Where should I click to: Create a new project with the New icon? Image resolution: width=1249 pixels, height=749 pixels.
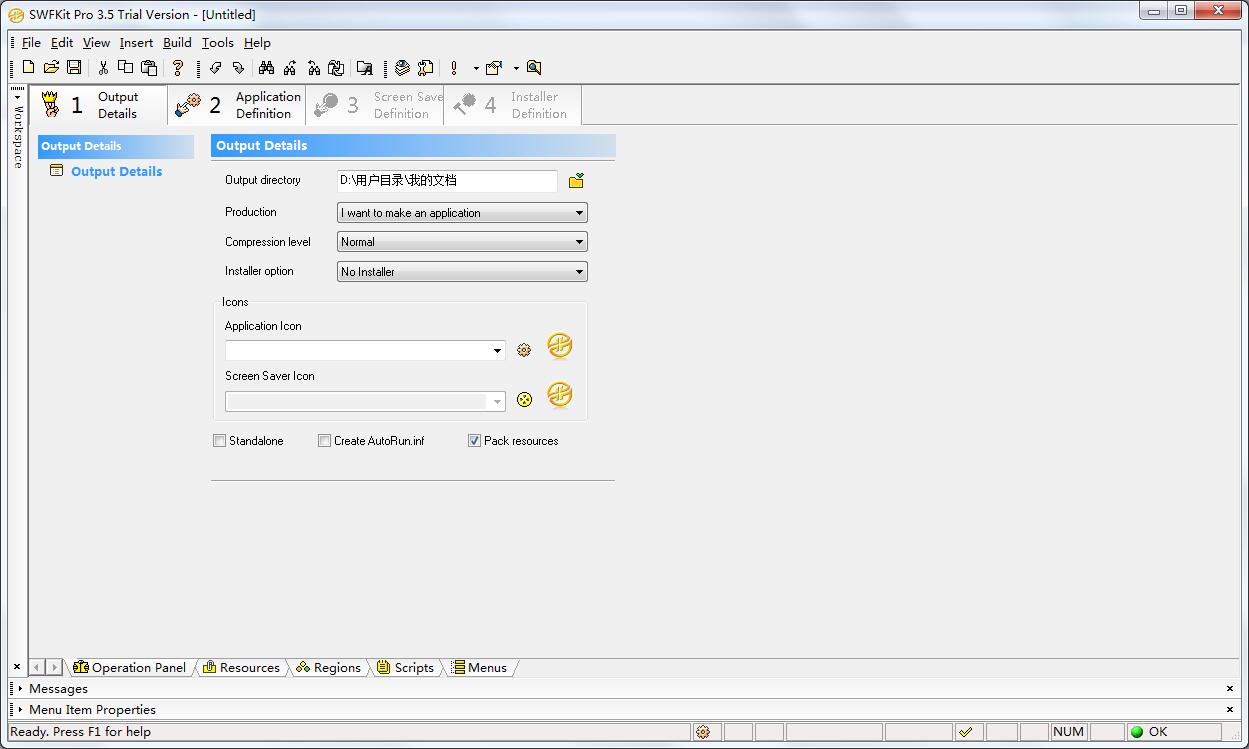click(28, 68)
